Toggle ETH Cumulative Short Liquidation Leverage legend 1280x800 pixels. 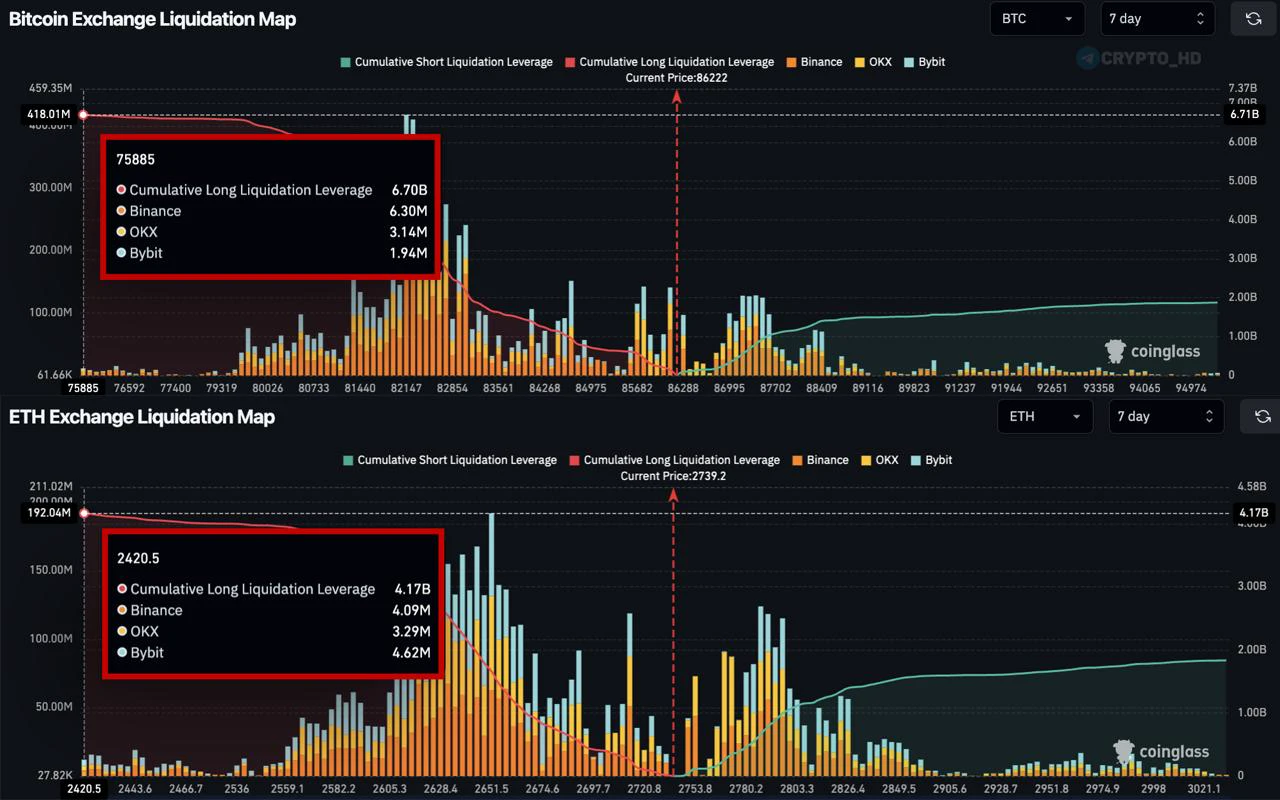[449, 460]
